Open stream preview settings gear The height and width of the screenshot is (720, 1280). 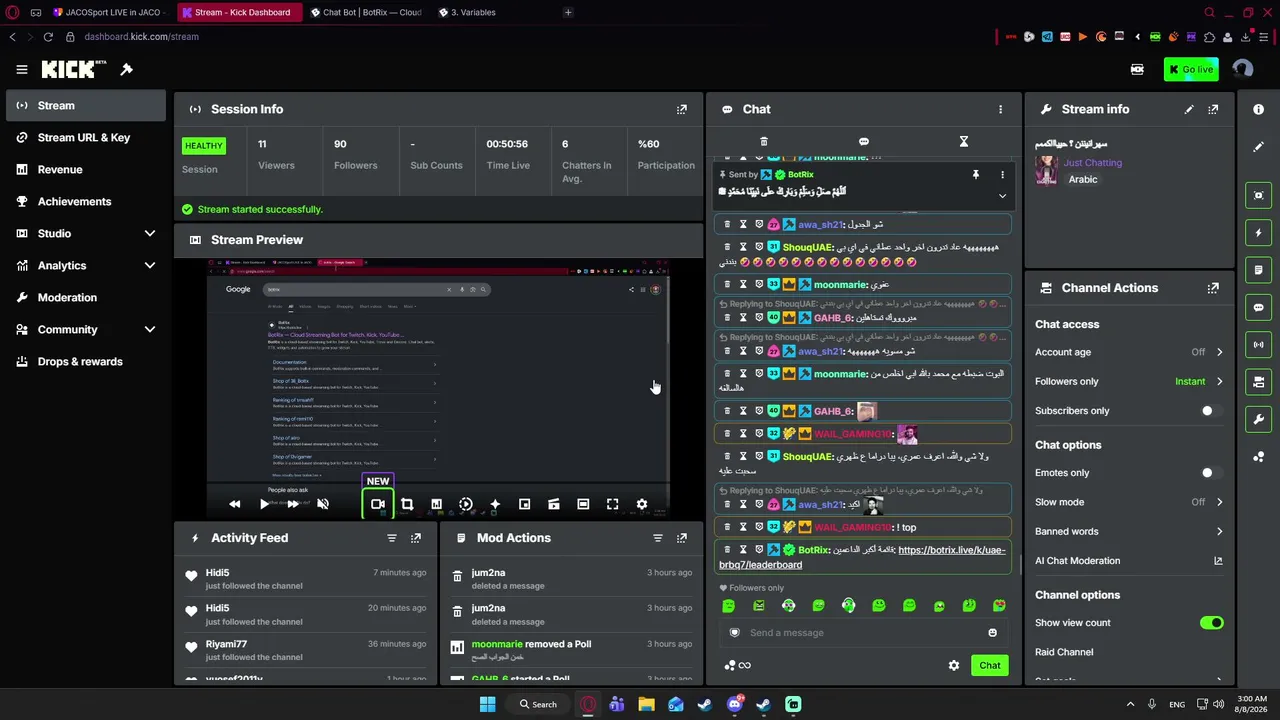pyautogui.click(x=642, y=504)
